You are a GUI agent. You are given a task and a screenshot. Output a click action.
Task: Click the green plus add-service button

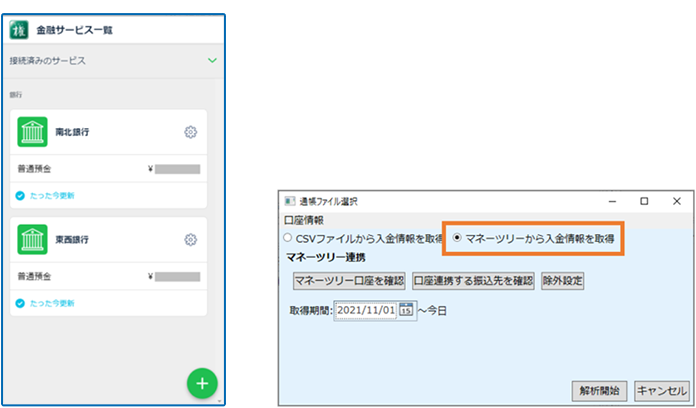click(202, 384)
